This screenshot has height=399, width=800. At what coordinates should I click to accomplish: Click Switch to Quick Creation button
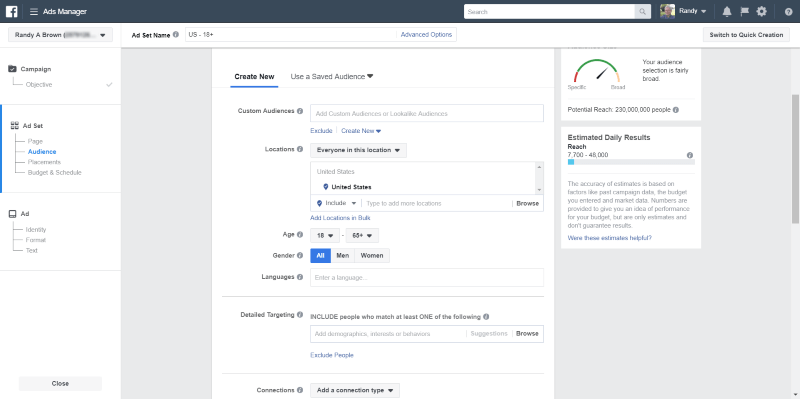coord(746,35)
